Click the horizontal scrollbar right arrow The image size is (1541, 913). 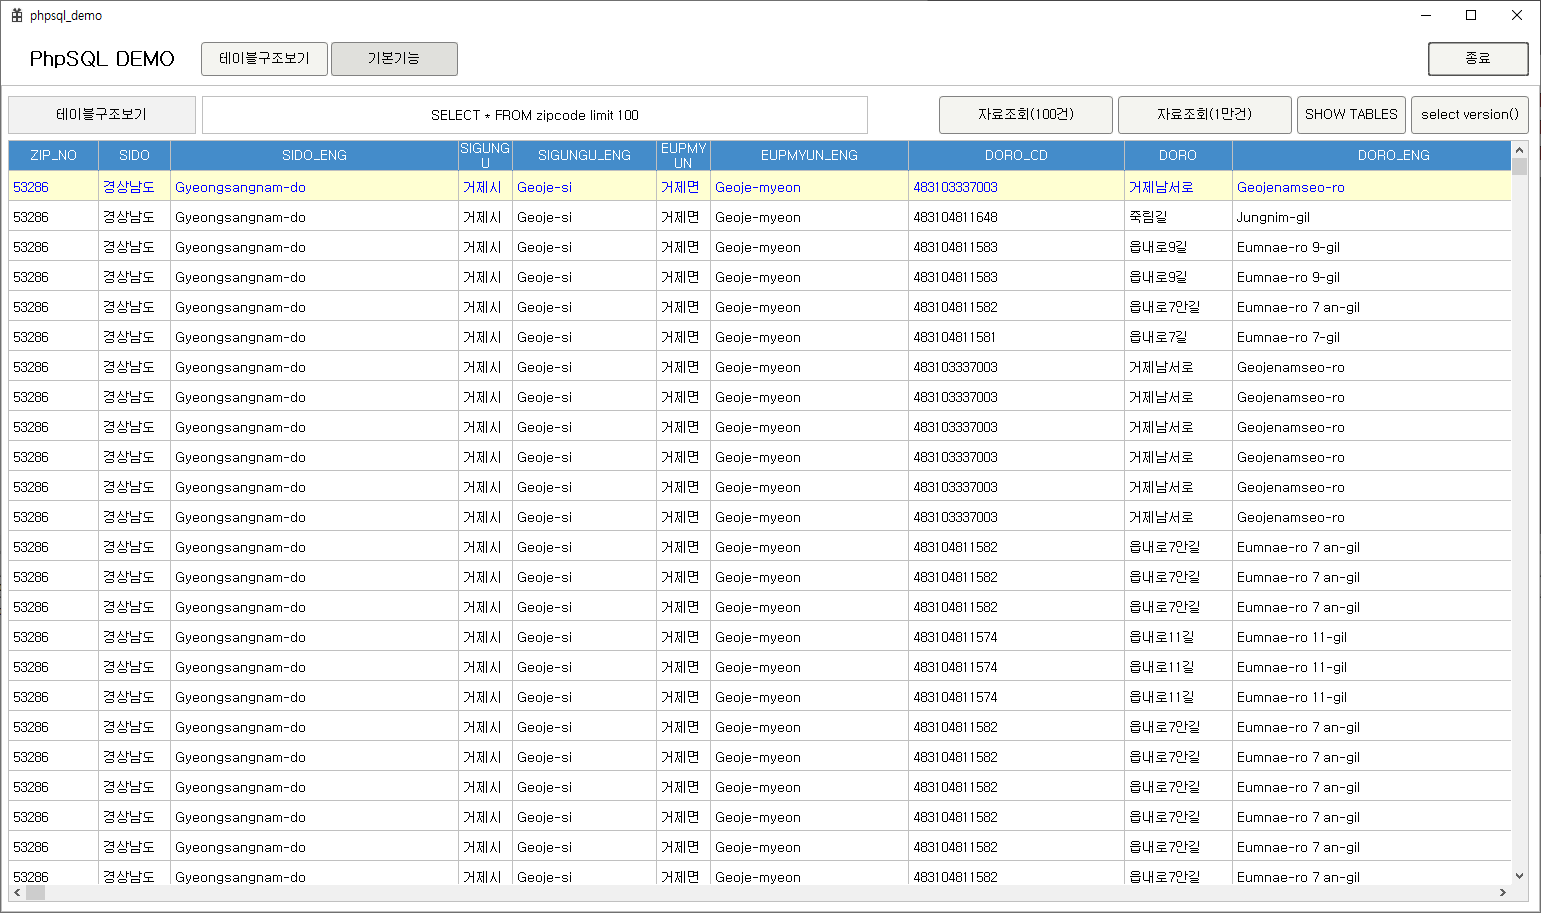click(x=1503, y=892)
